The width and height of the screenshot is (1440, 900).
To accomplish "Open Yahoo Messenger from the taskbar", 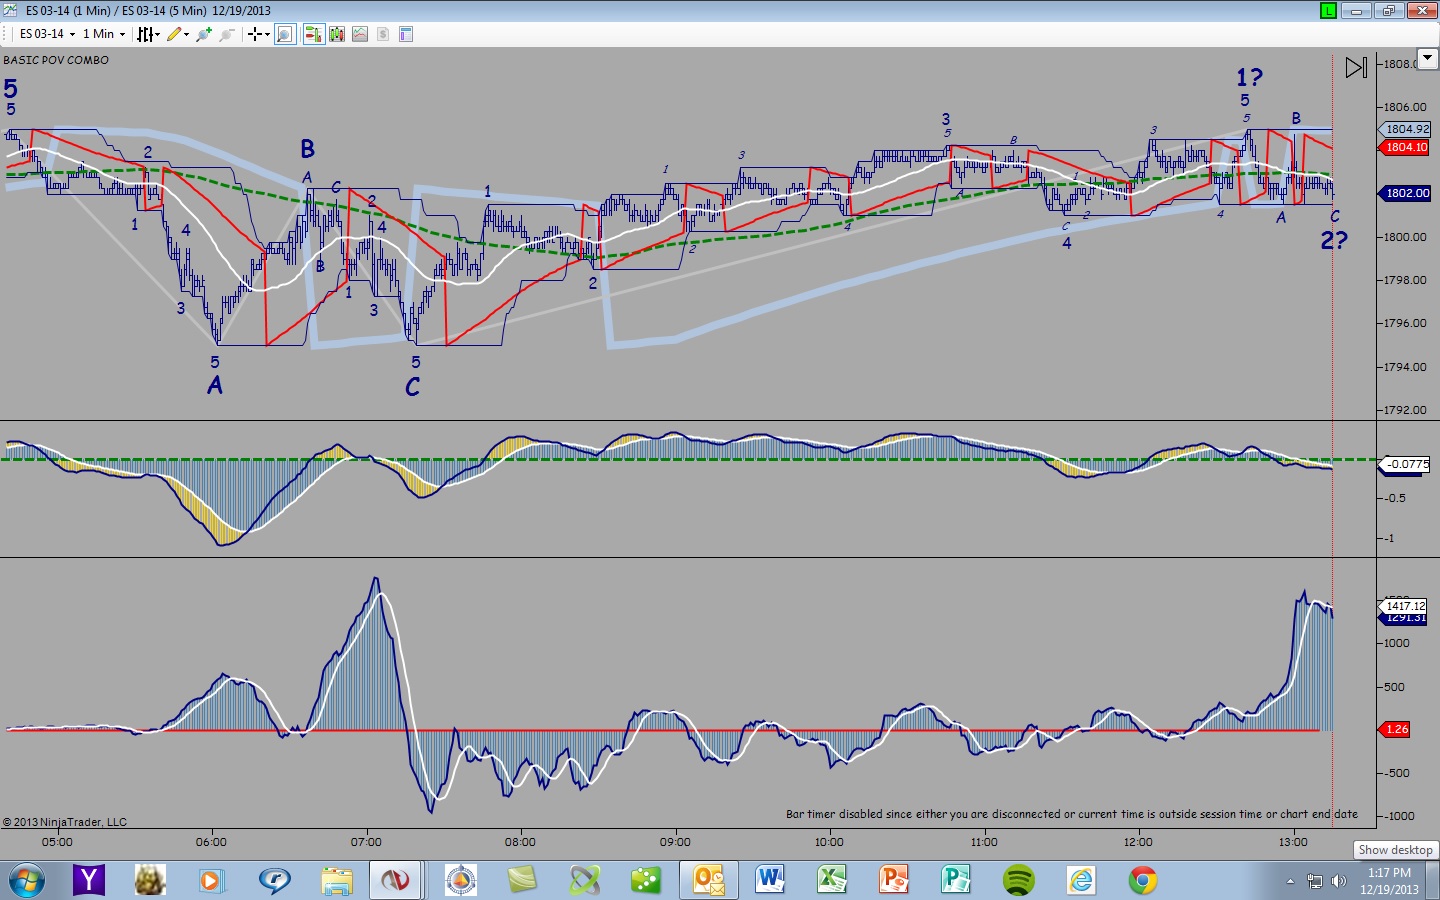I will (89, 880).
